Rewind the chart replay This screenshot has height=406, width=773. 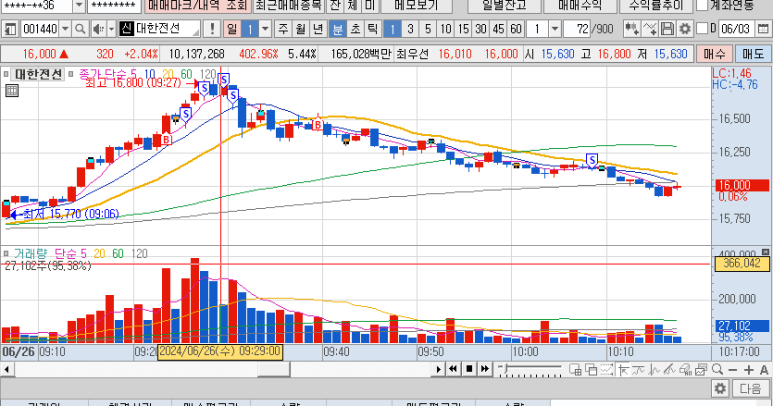click(453, 369)
